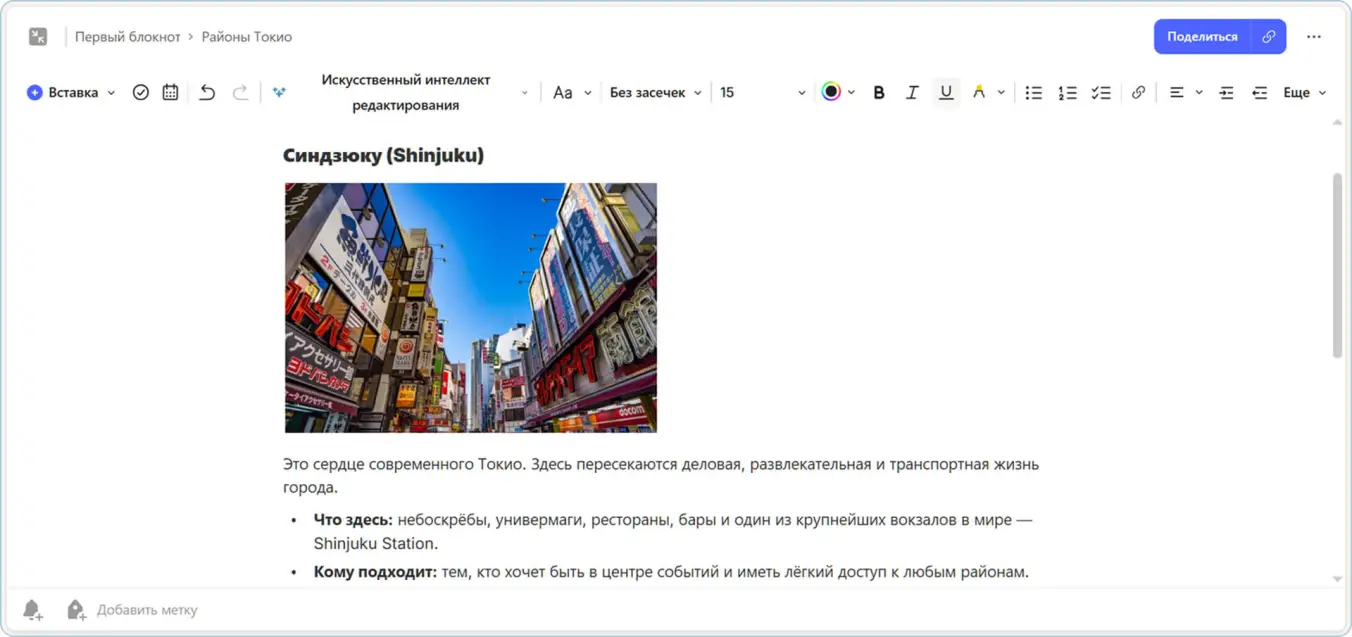Open the Без засечек font dropdown

pos(655,92)
